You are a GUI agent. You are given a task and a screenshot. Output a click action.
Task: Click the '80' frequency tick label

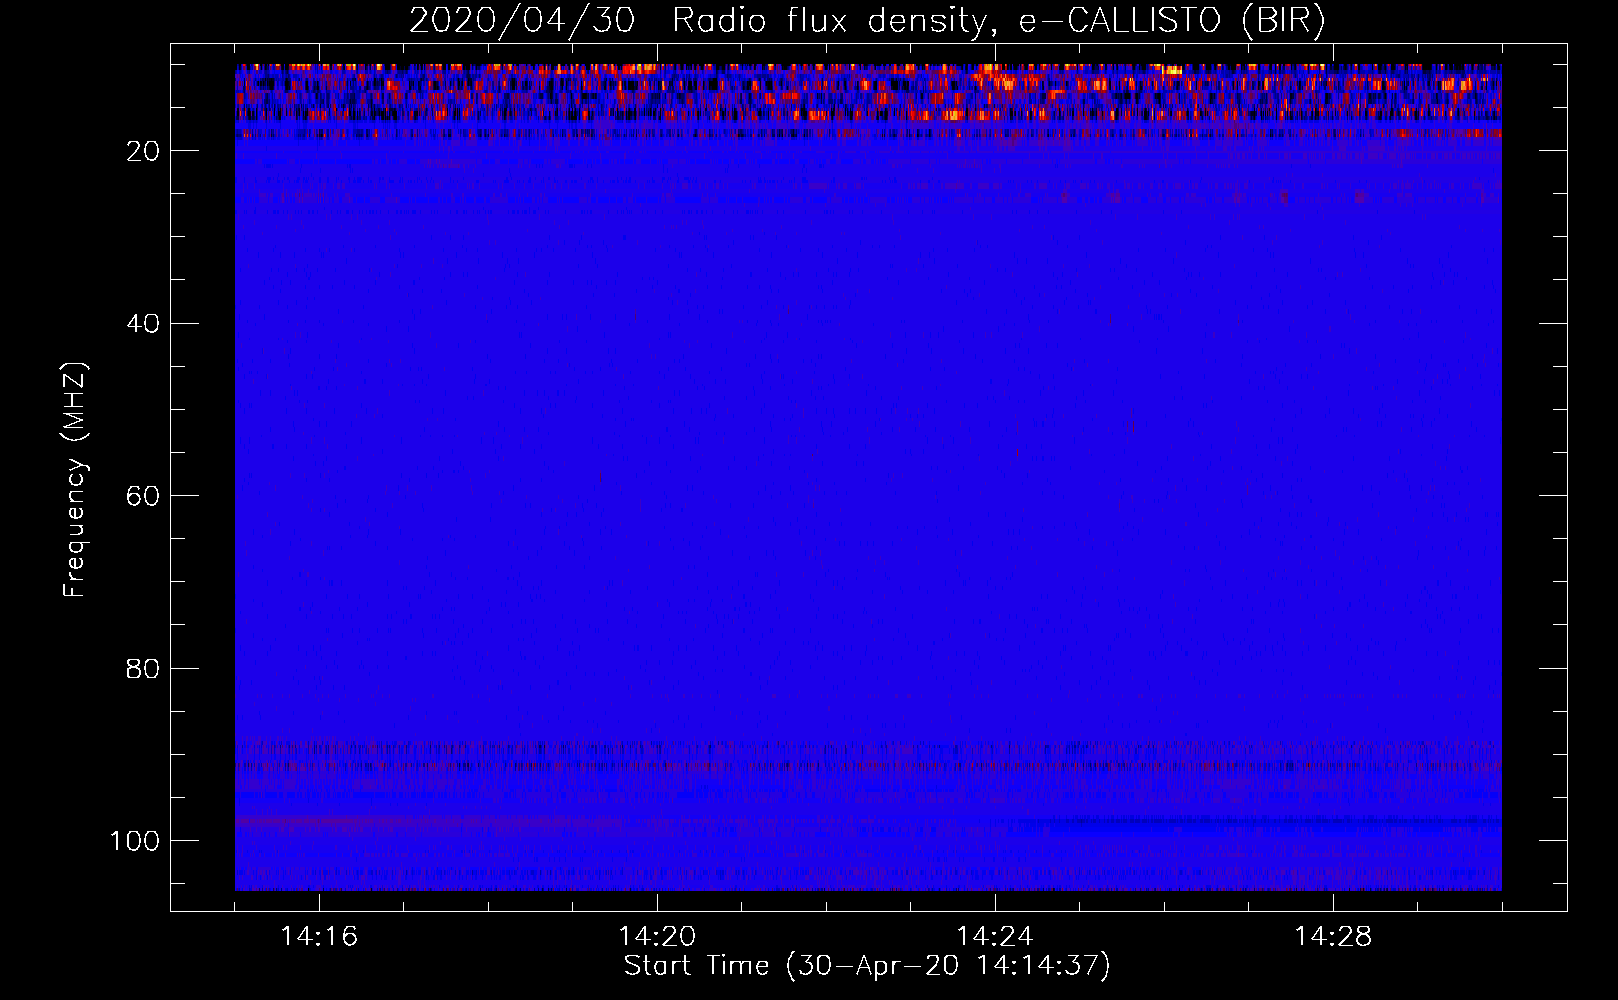click(x=143, y=669)
